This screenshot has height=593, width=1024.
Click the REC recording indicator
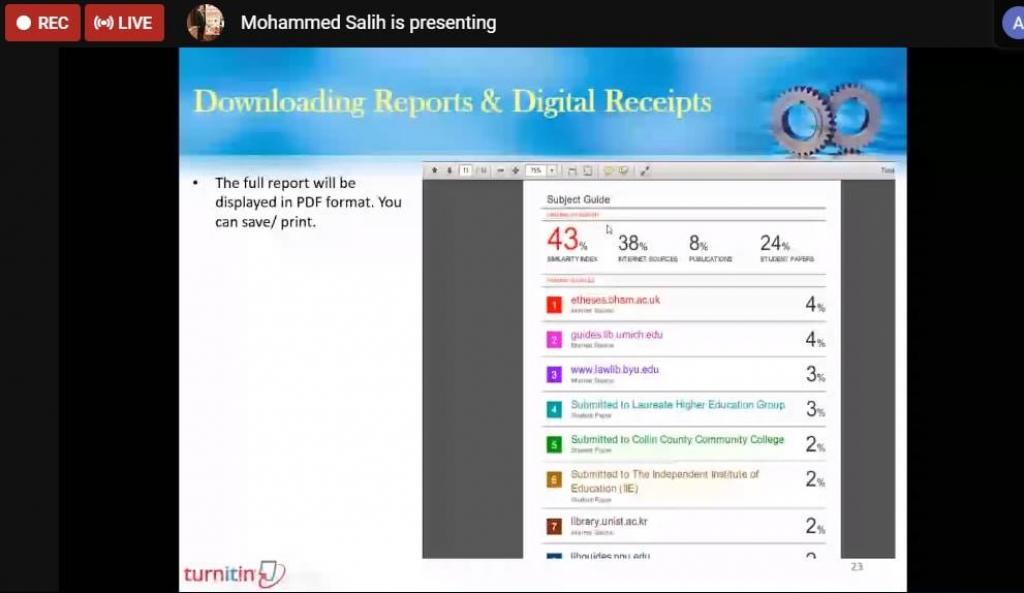[42, 22]
